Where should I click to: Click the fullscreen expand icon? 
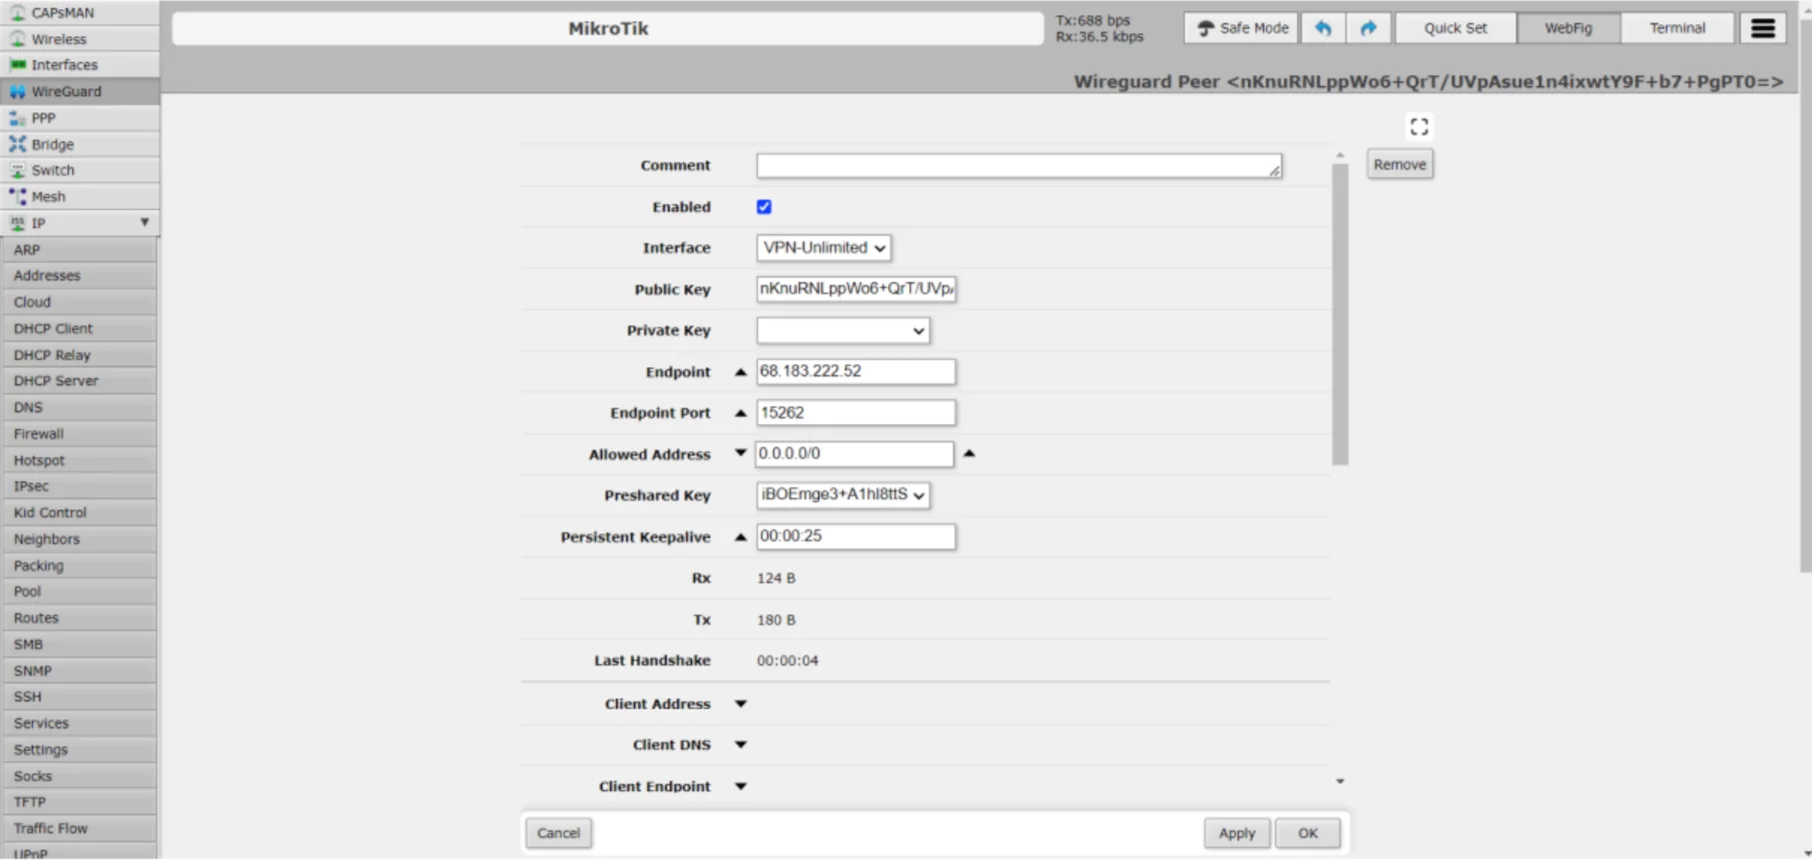click(1418, 127)
